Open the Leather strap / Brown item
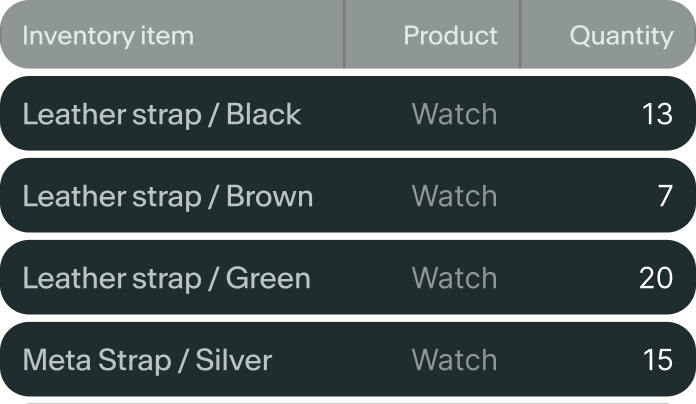 [x=167, y=197]
